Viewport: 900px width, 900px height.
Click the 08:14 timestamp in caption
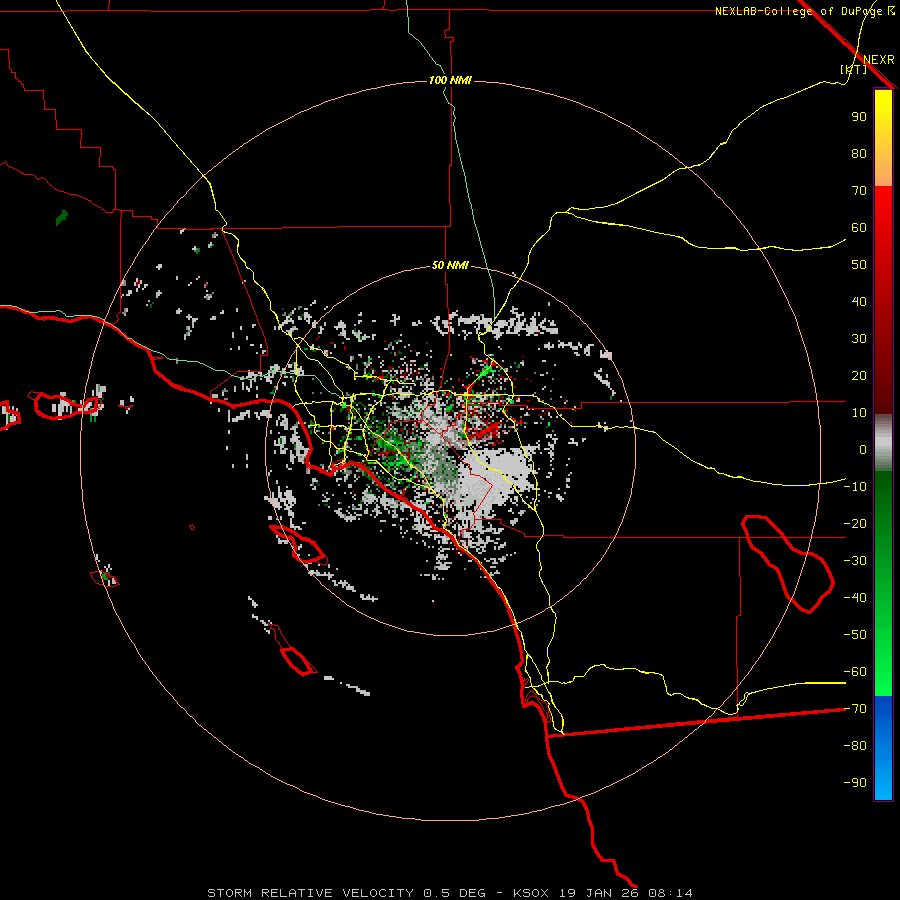(x=670, y=893)
